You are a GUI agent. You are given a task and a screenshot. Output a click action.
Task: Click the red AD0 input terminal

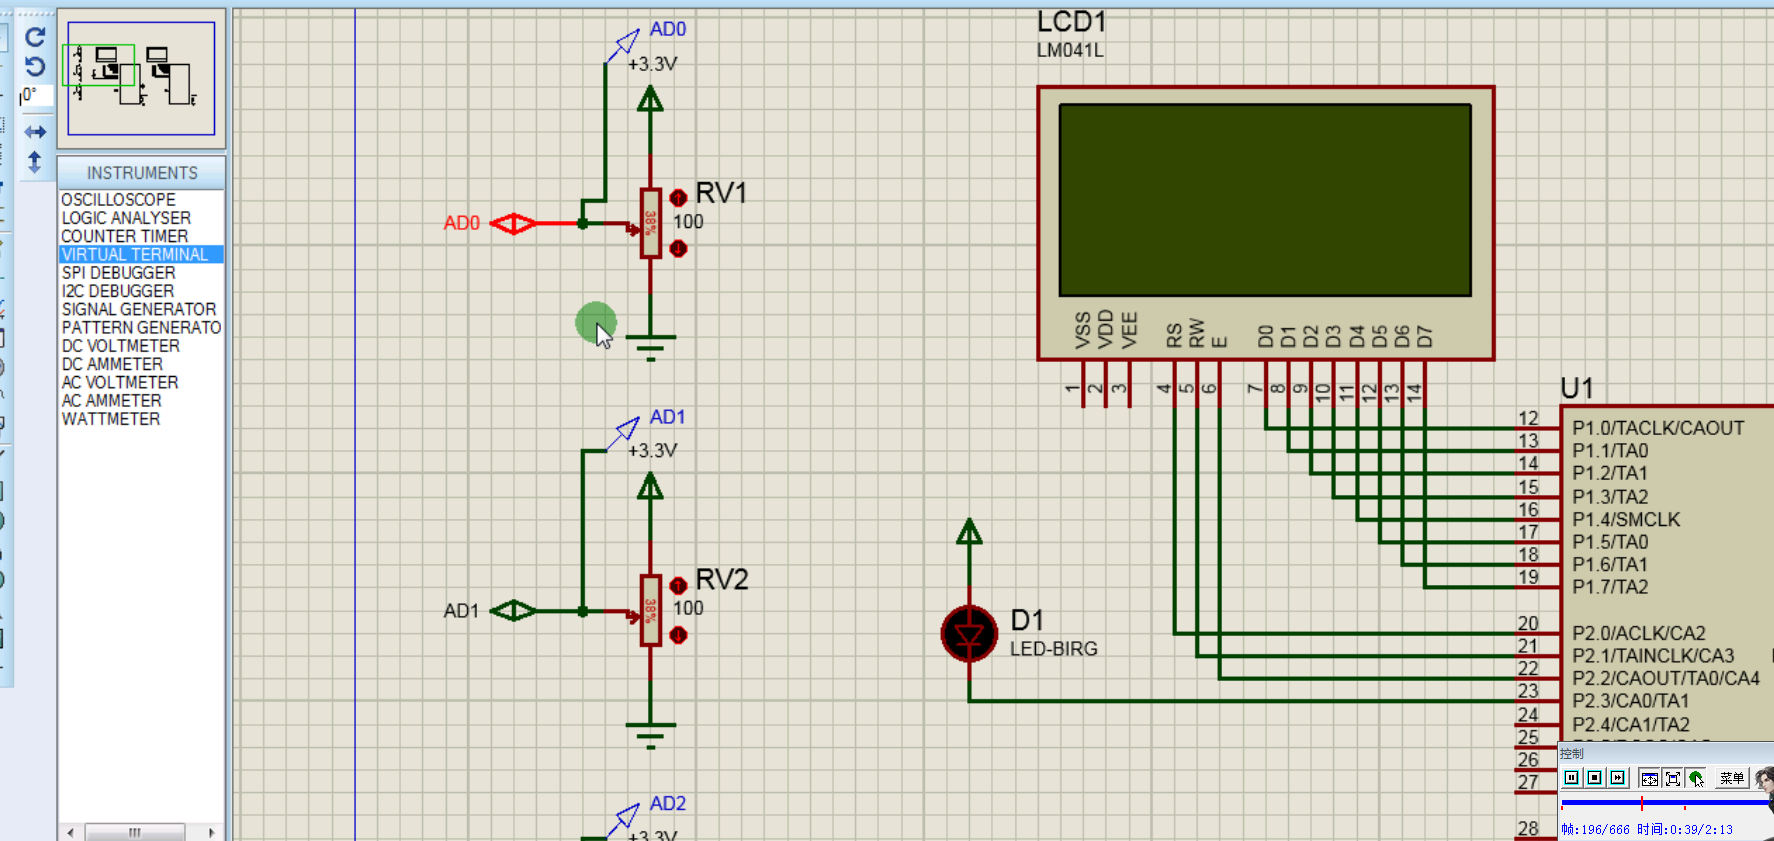click(513, 224)
